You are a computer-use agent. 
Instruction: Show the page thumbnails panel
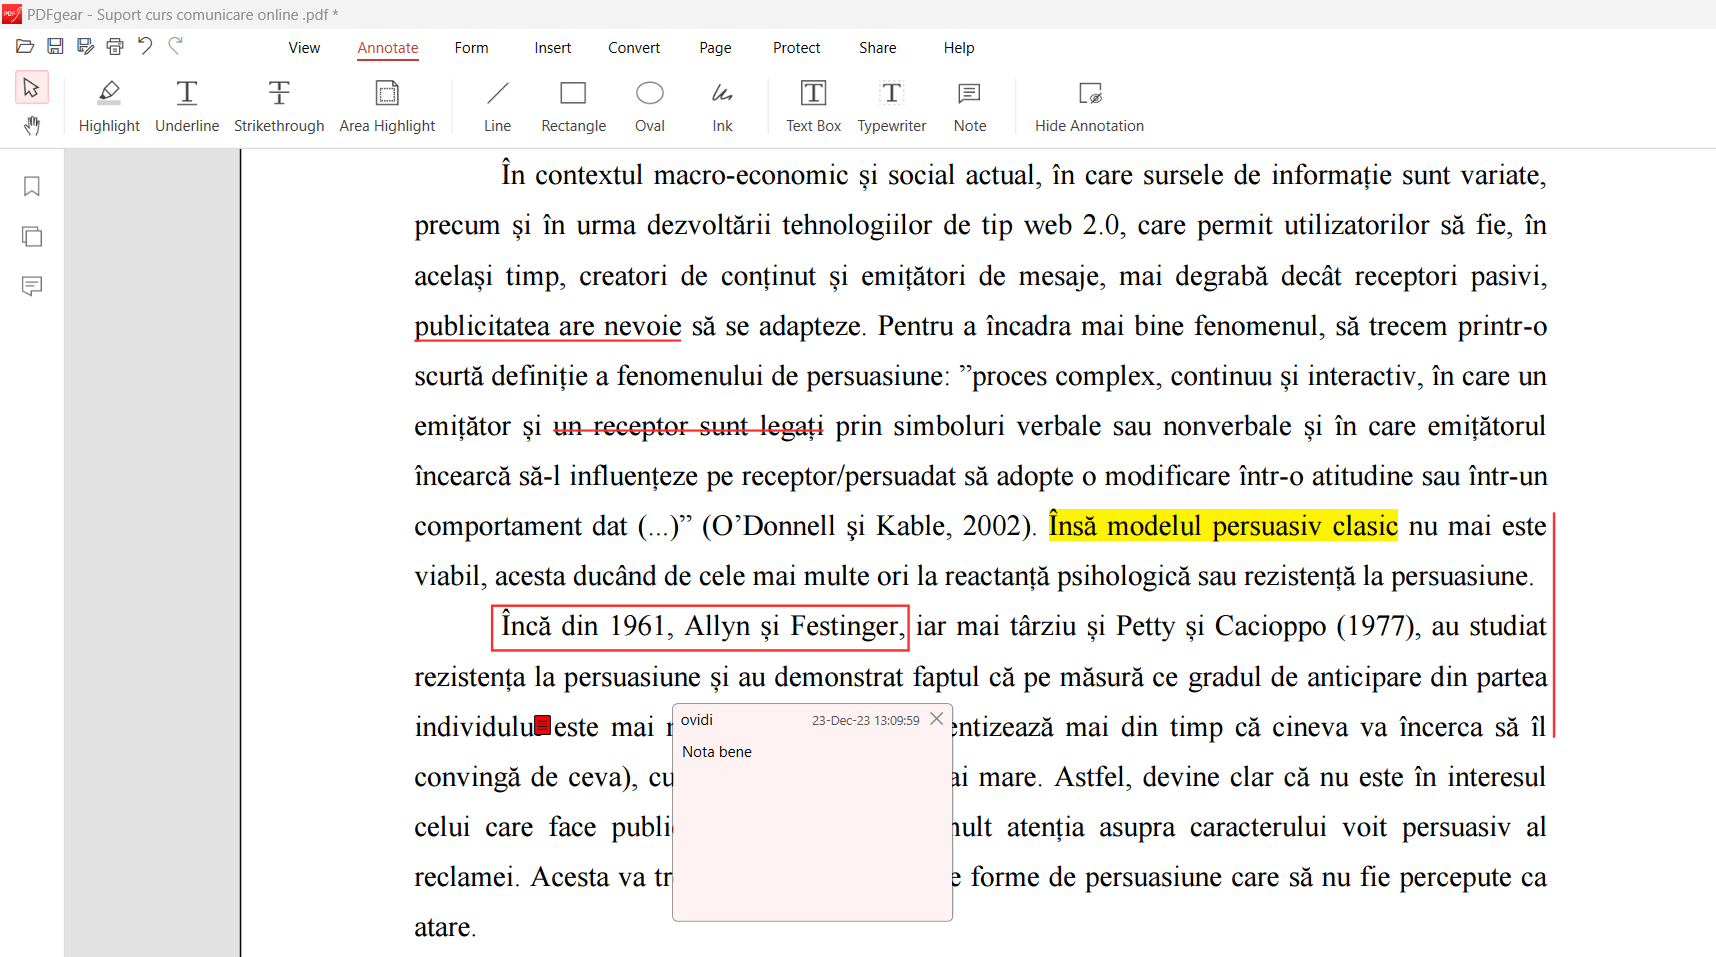tap(31, 236)
